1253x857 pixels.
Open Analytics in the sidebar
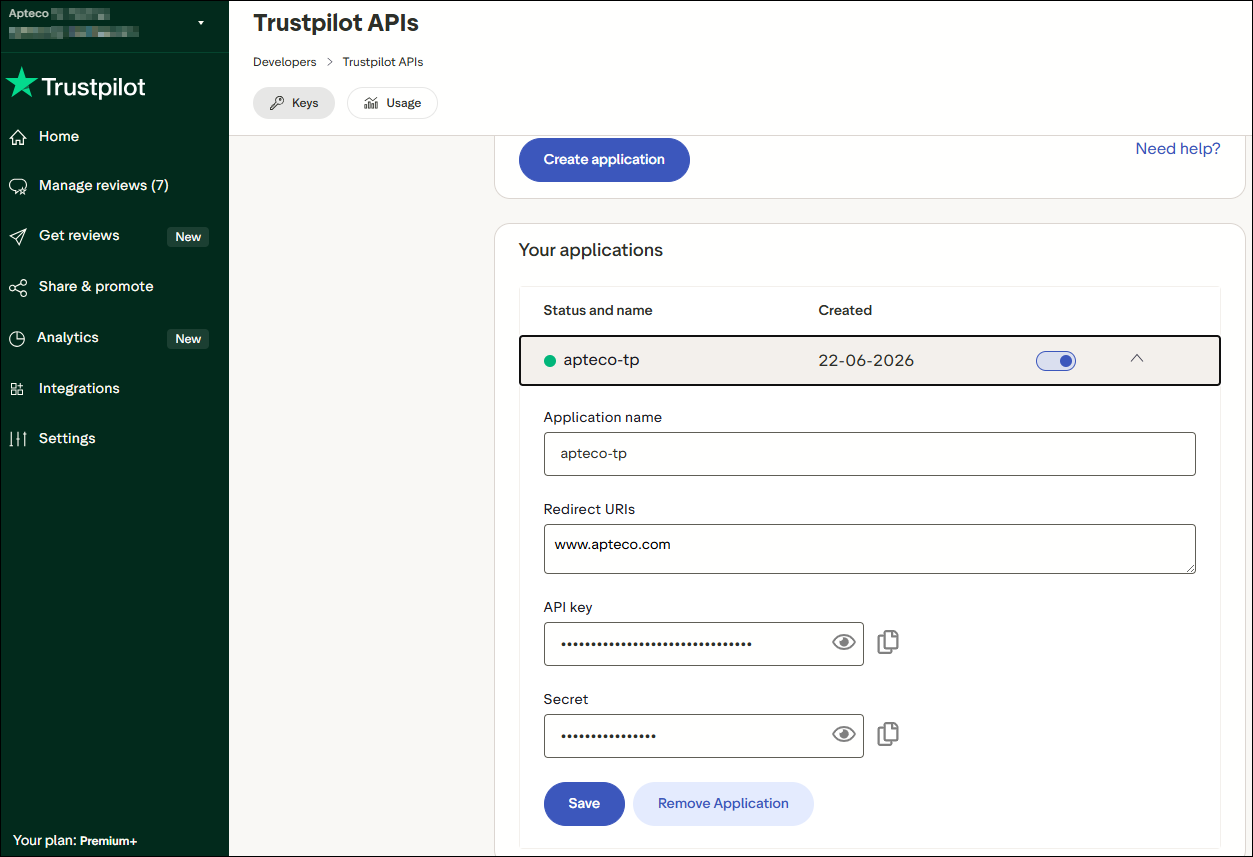[x=68, y=338]
